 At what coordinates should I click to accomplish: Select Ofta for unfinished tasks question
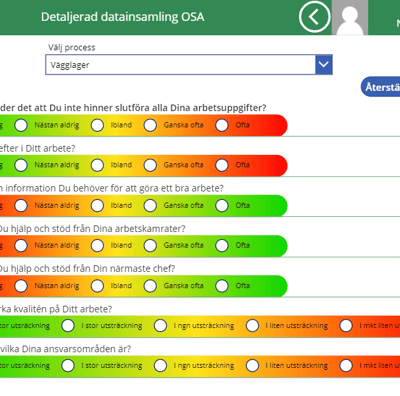(222, 125)
